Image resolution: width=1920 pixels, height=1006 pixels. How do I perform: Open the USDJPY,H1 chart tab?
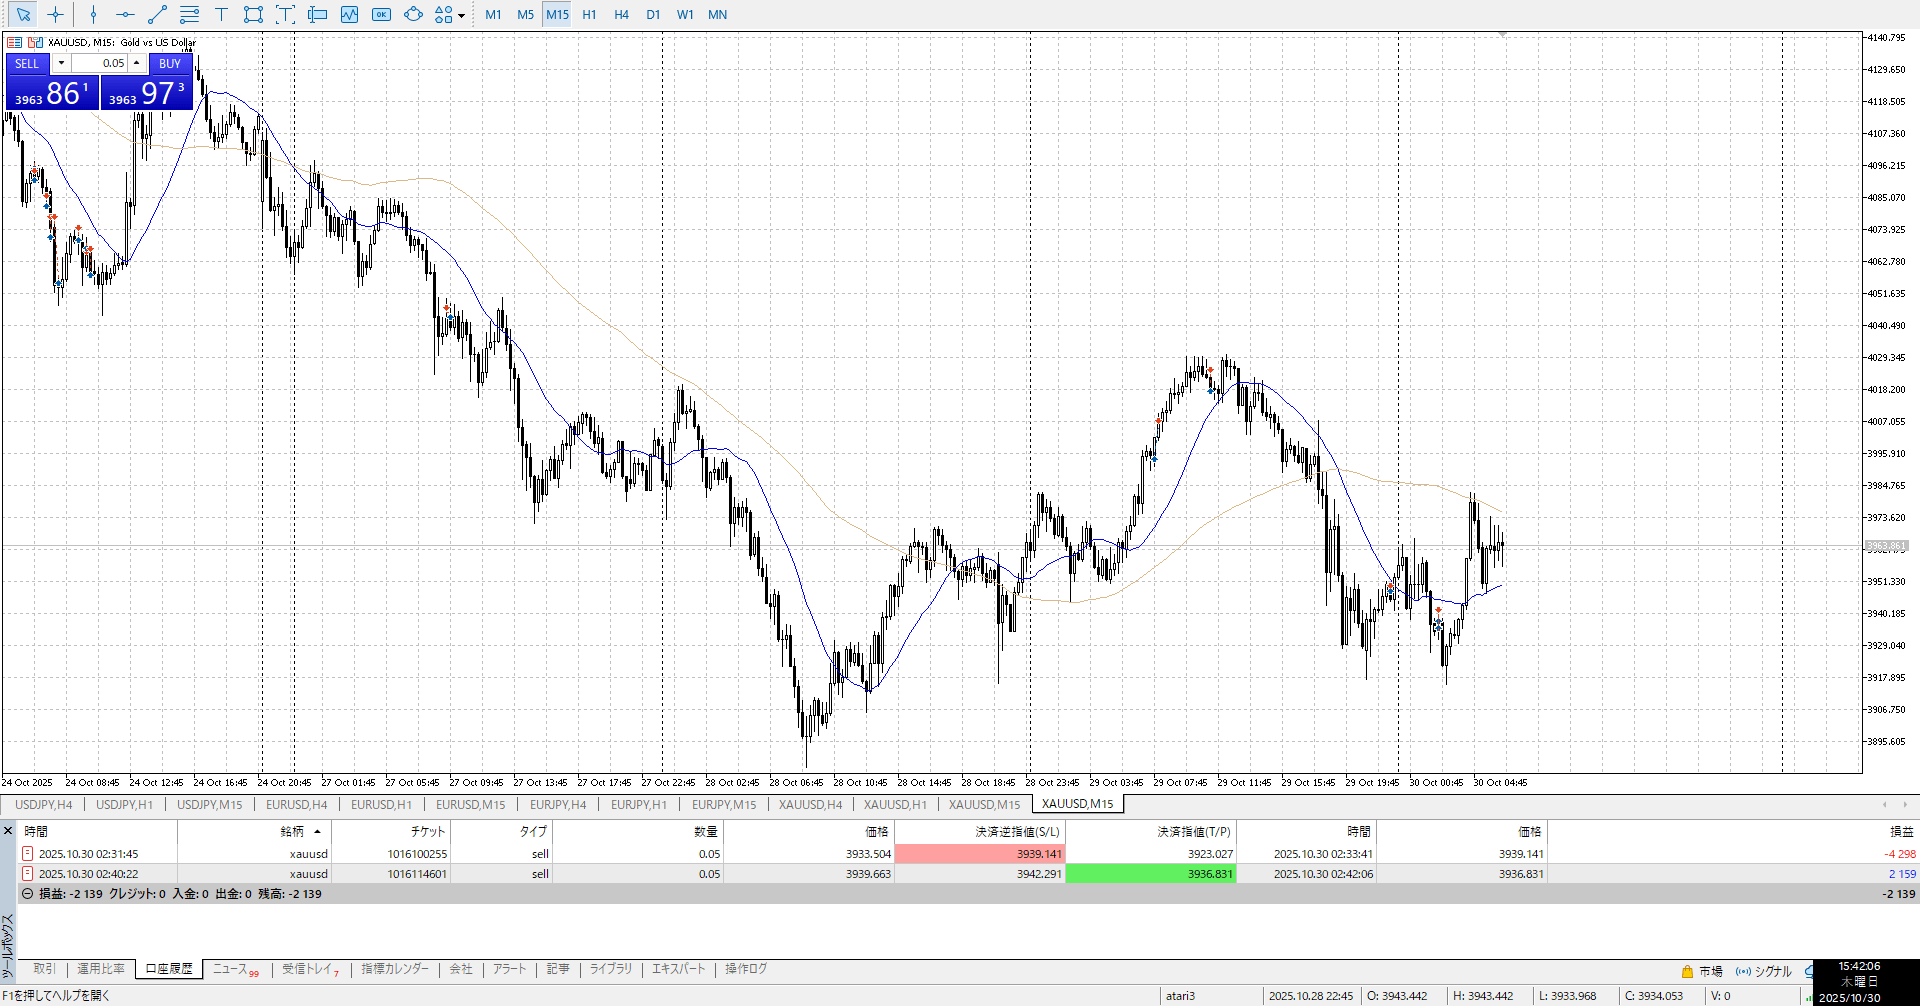click(x=124, y=804)
